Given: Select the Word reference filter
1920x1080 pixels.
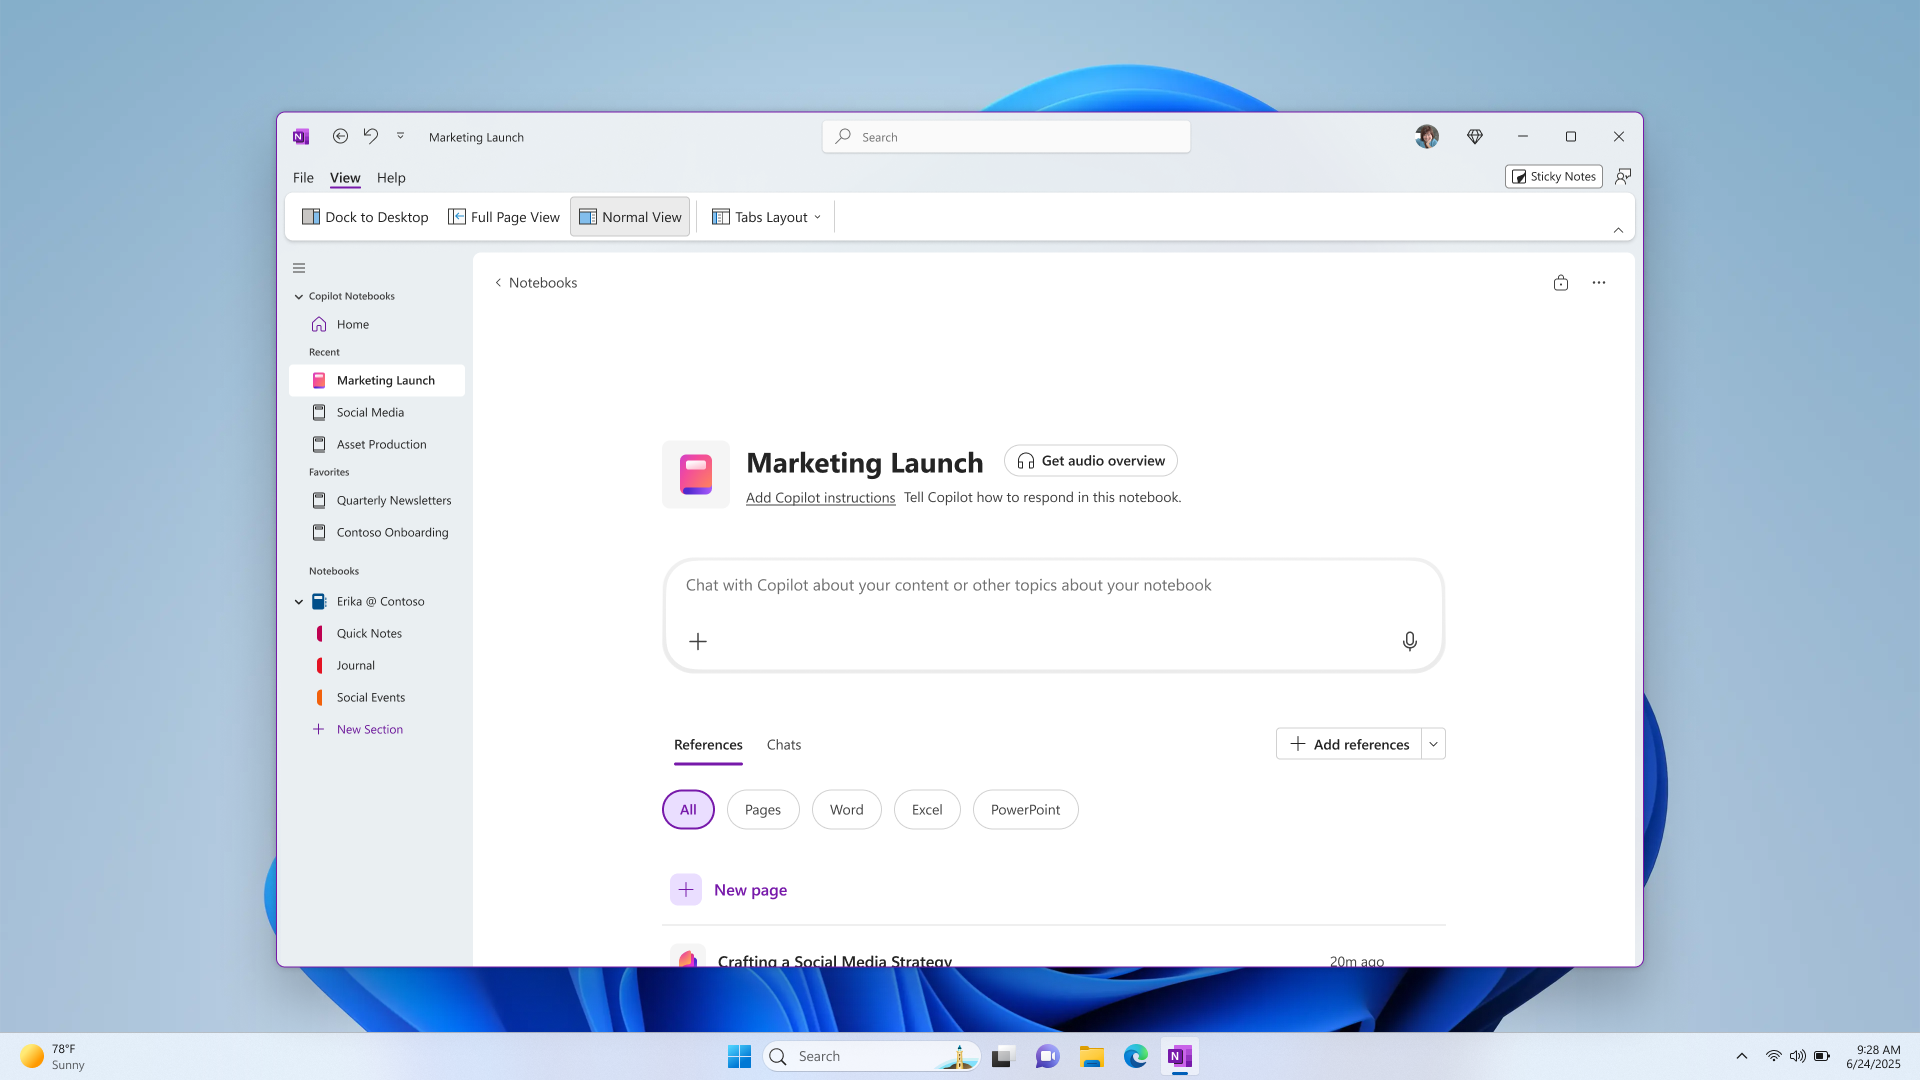Looking at the screenshot, I should [846, 809].
